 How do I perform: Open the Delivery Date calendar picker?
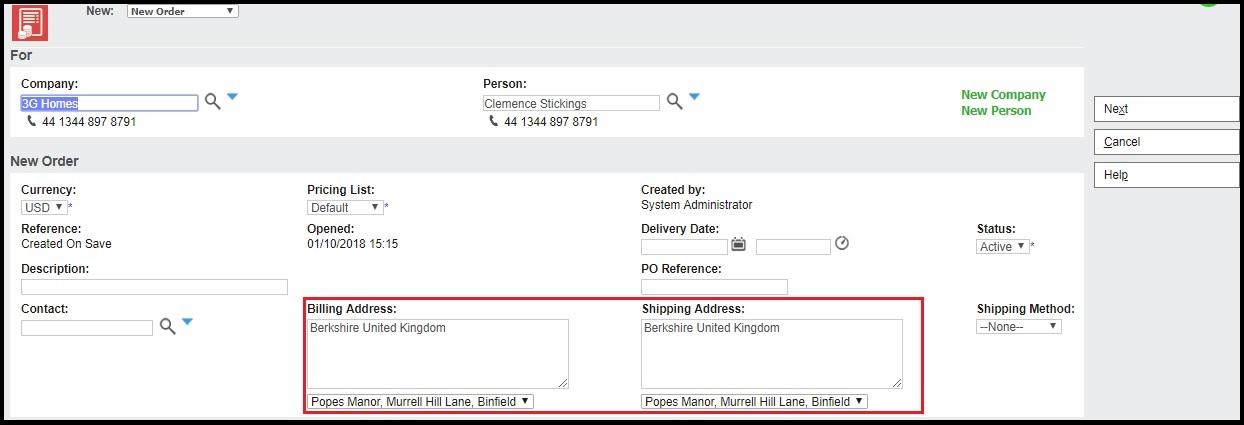tap(739, 243)
